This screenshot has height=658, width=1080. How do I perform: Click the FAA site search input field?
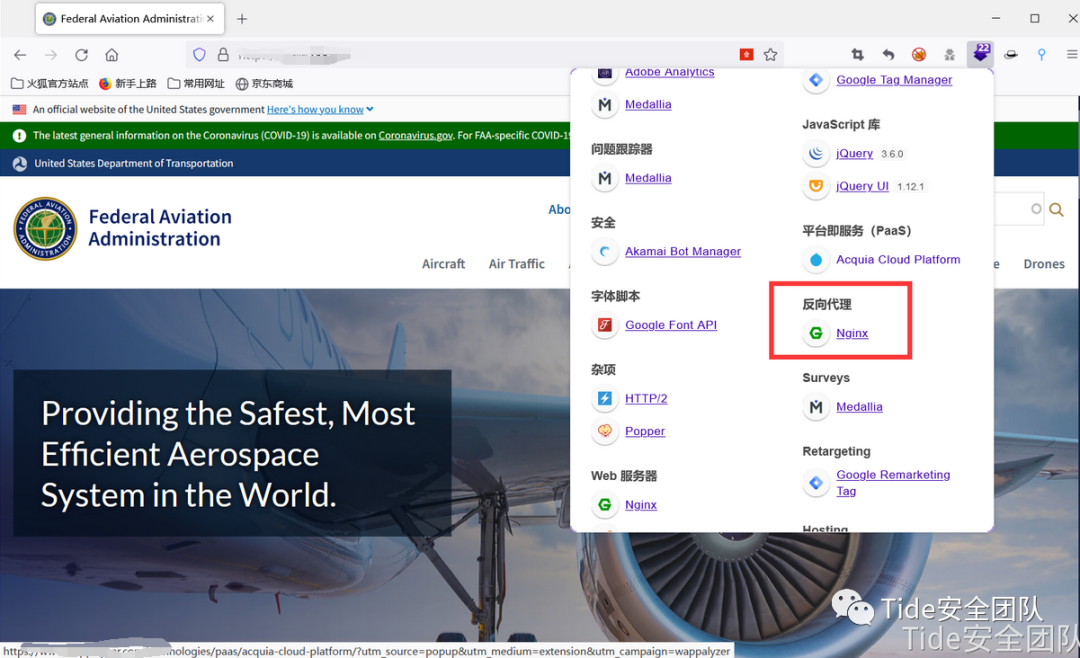click(x=1018, y=209)
